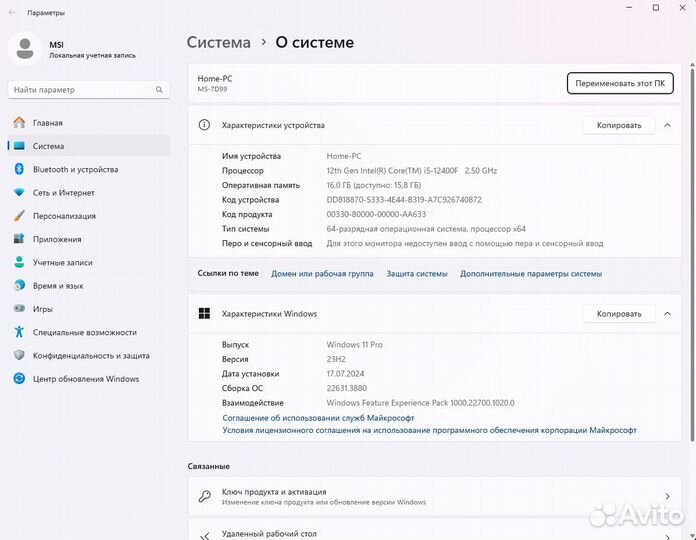Click product code 00330-80000-00000-AA633
696x540 pixels.
tap(376, 214)
